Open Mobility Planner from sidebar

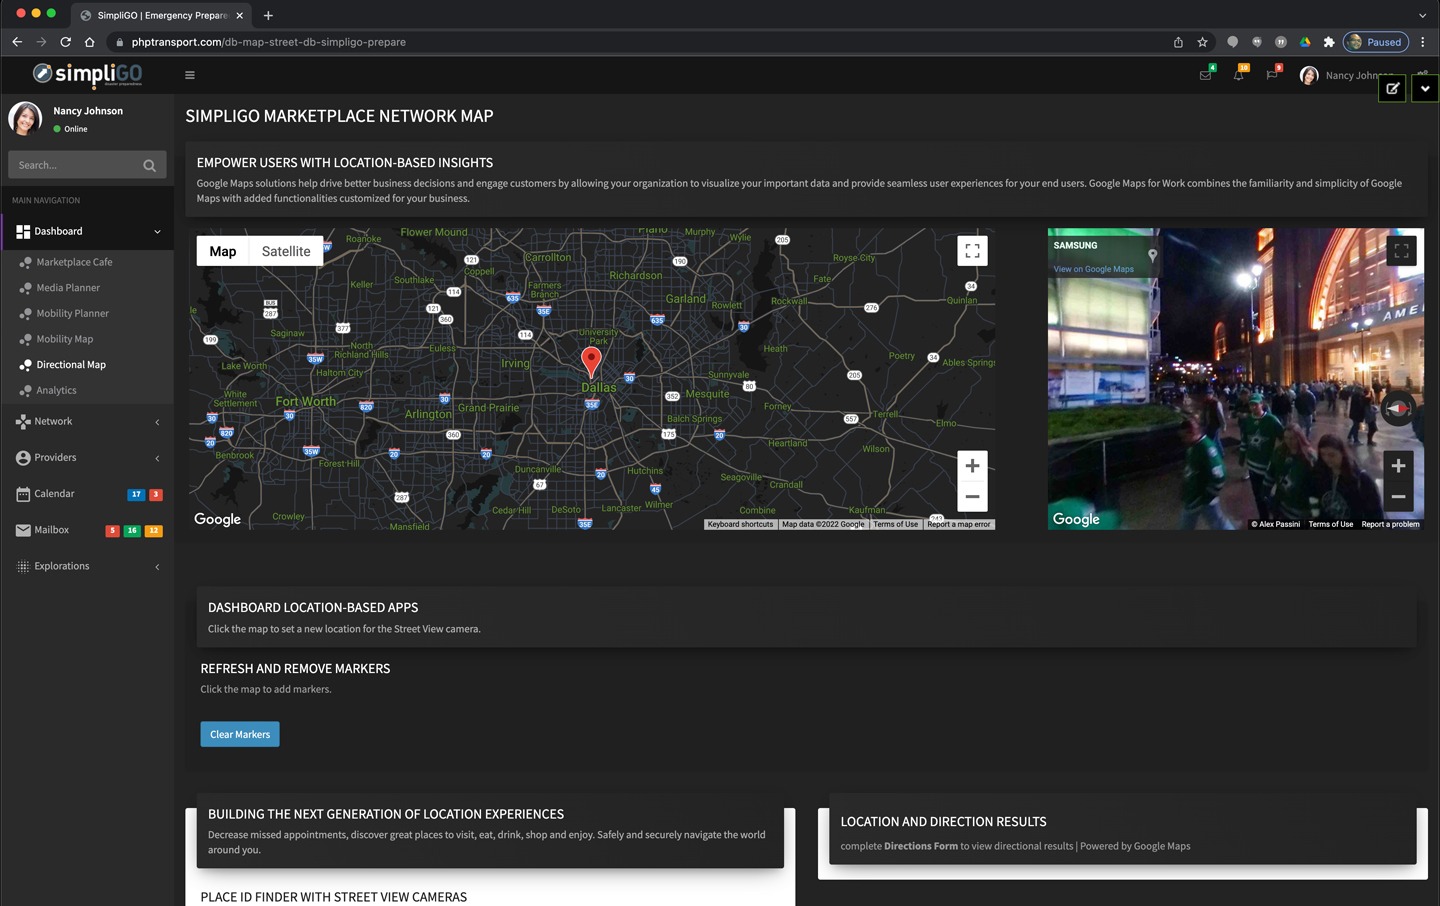(73, 313)
